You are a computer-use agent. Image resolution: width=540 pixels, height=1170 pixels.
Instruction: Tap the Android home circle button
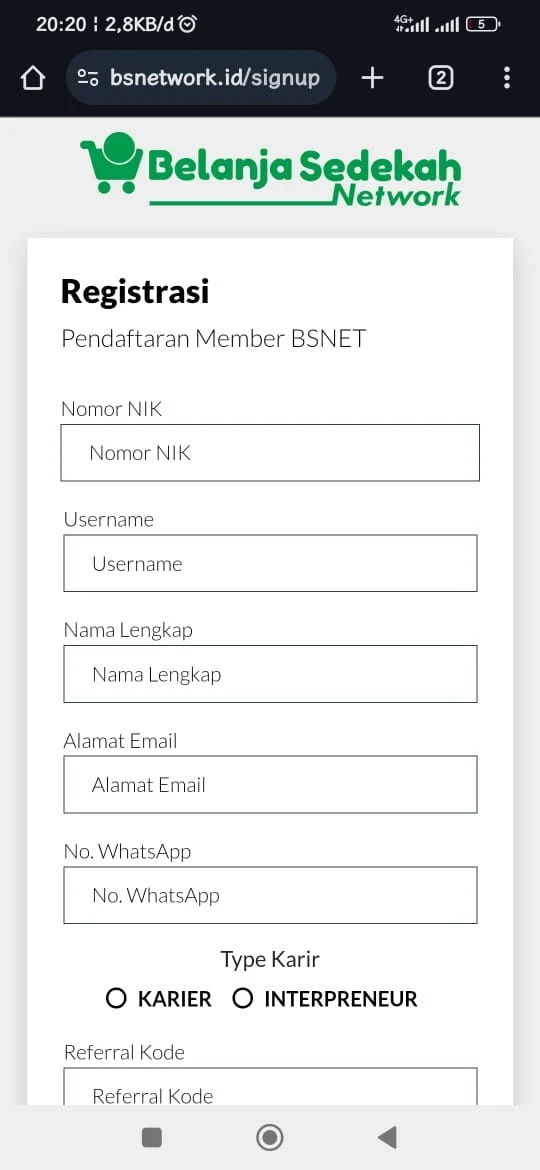tap(269, 1137)
